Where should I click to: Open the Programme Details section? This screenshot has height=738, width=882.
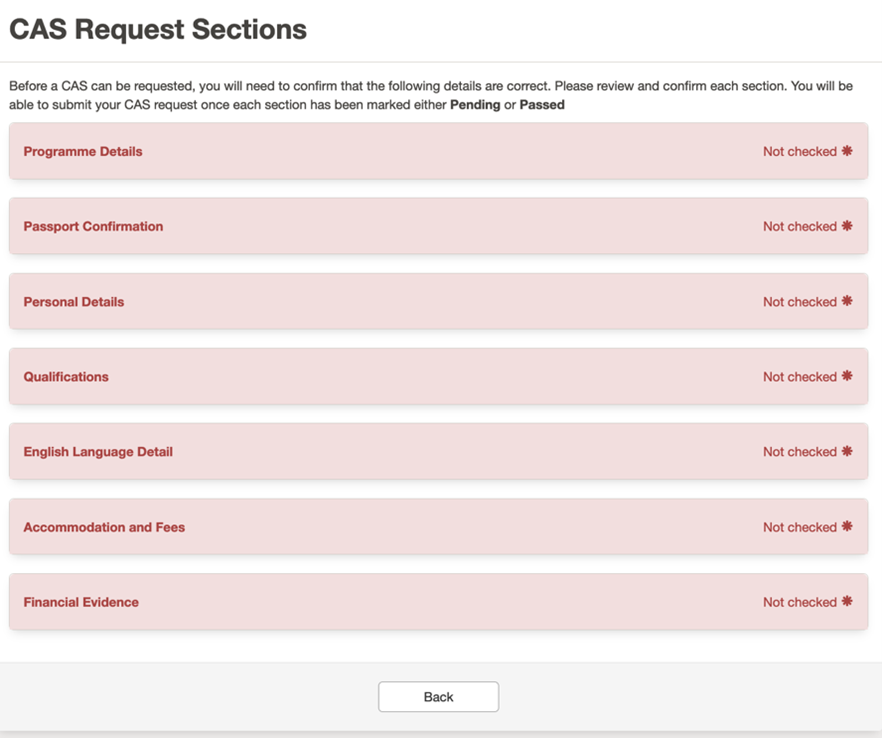pos(83,152)
